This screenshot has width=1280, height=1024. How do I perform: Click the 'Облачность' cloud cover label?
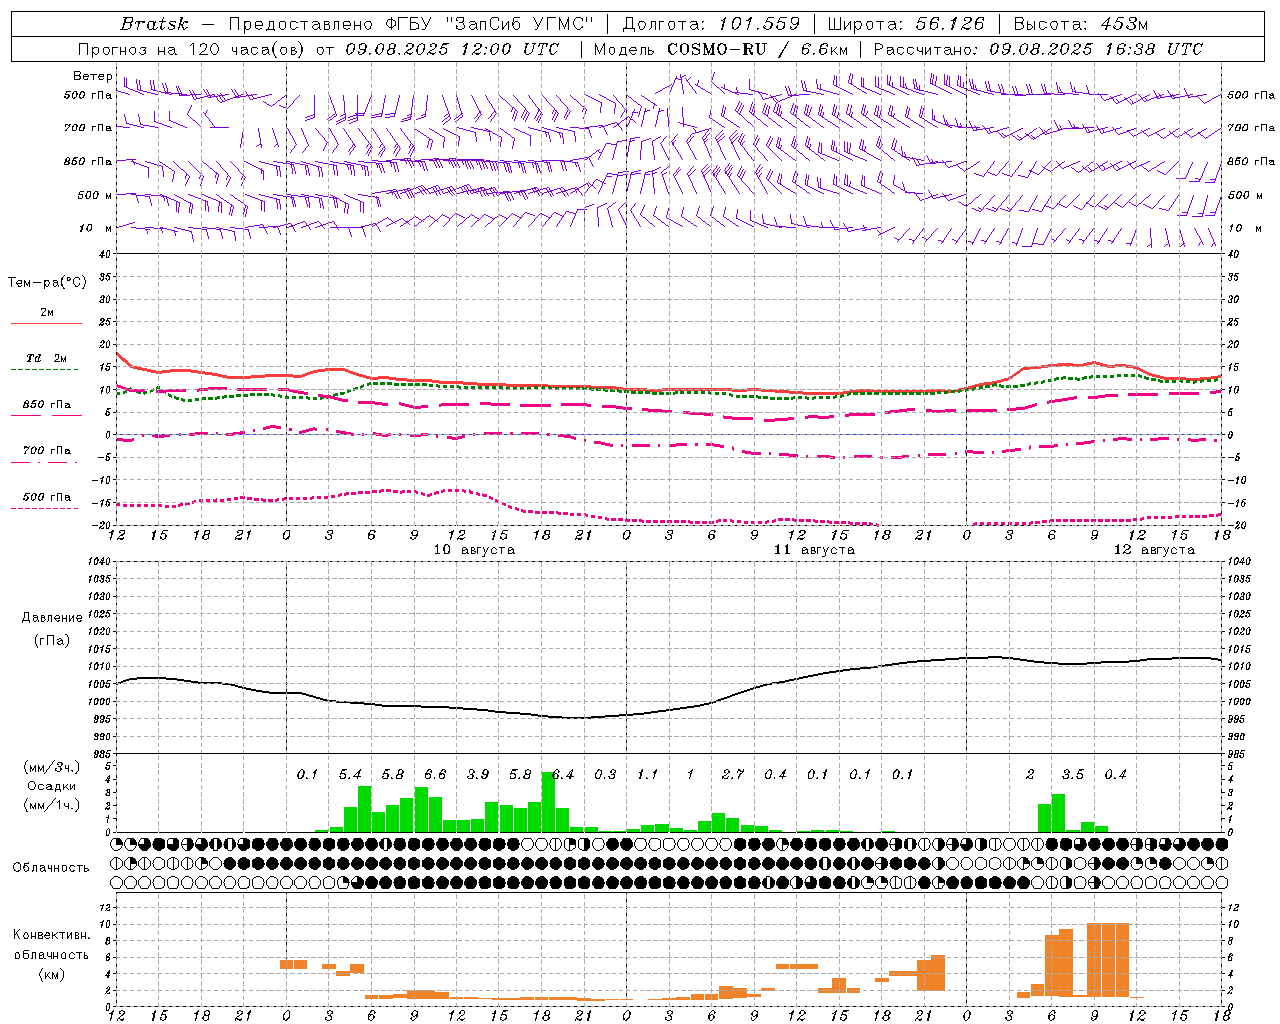pyautogui.click(x=51, y=867)
